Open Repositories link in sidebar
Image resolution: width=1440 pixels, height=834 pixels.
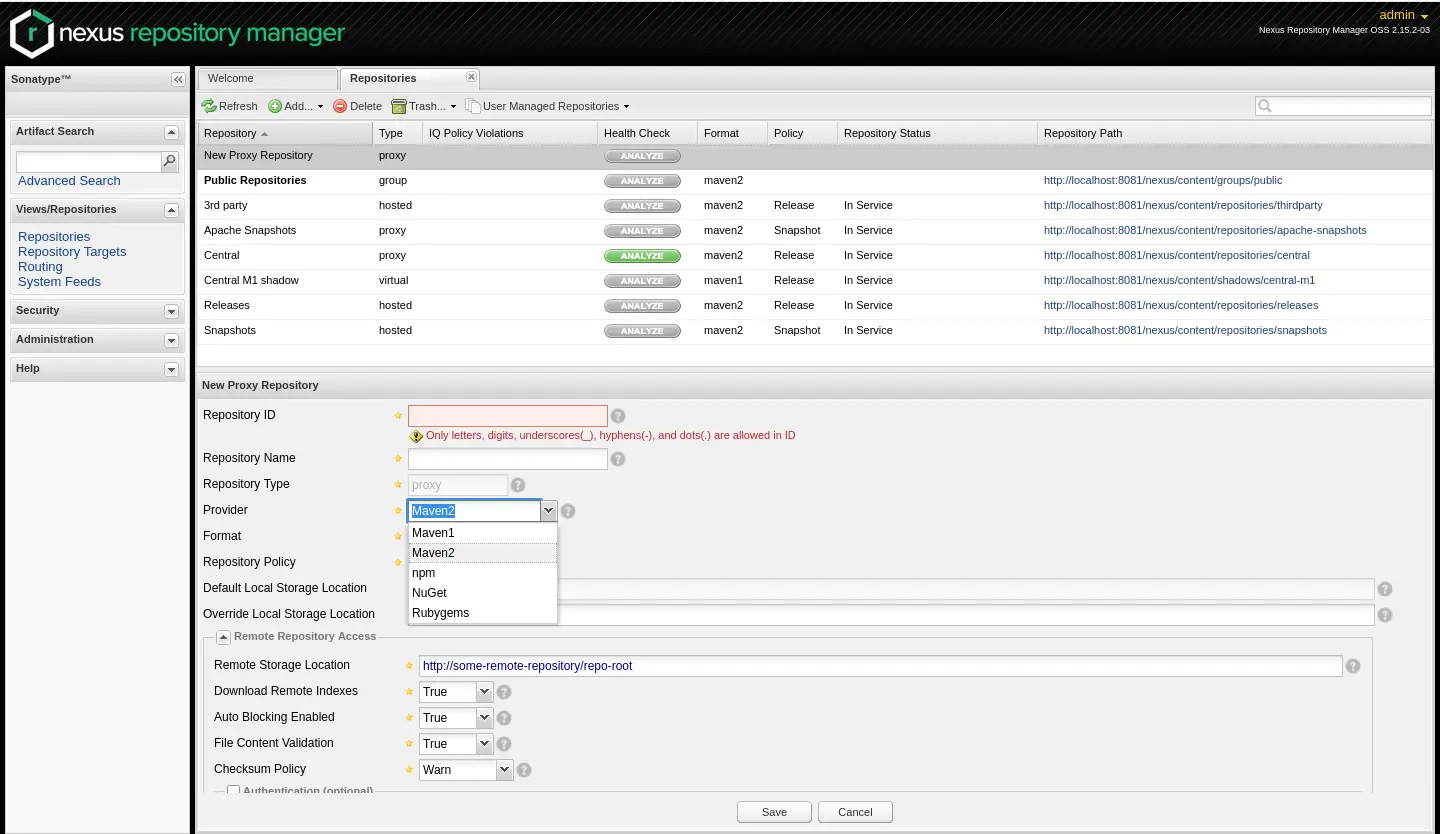click(54, 237)
